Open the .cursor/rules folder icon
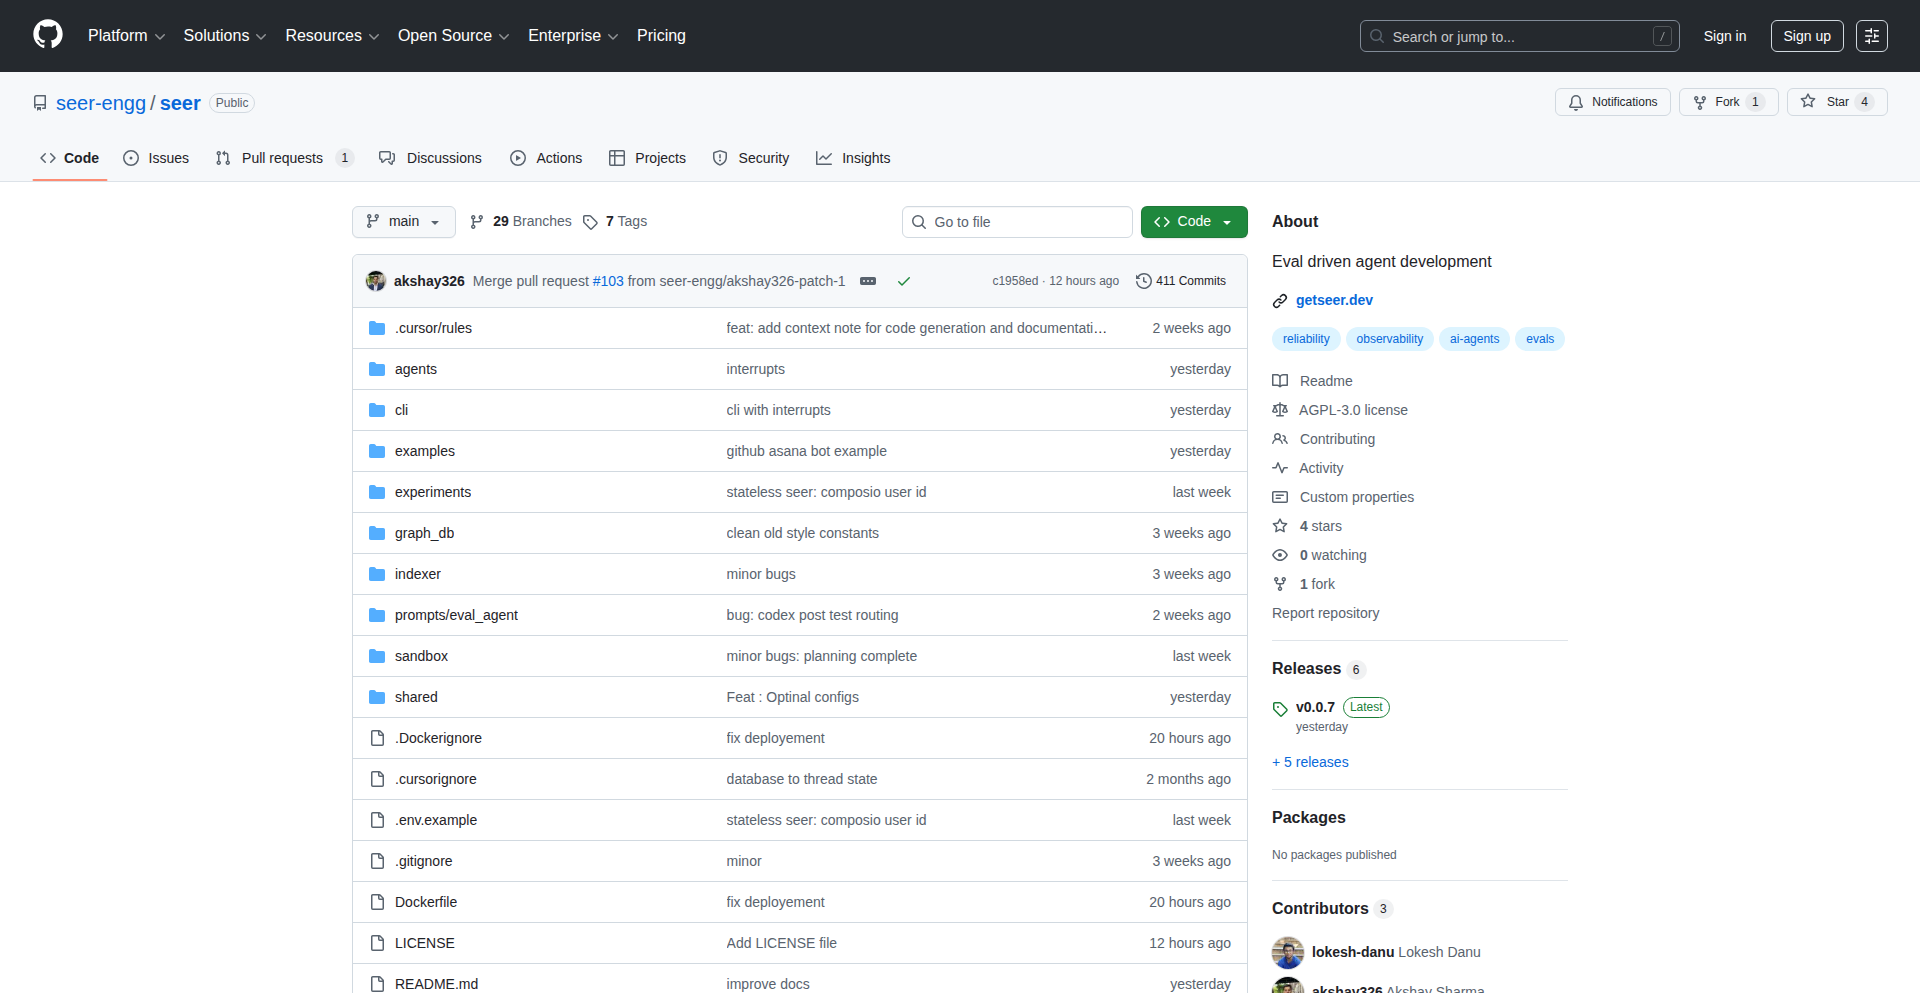Image resolution: width=1920 pixels, height=993 pixels. click(377, 327)
